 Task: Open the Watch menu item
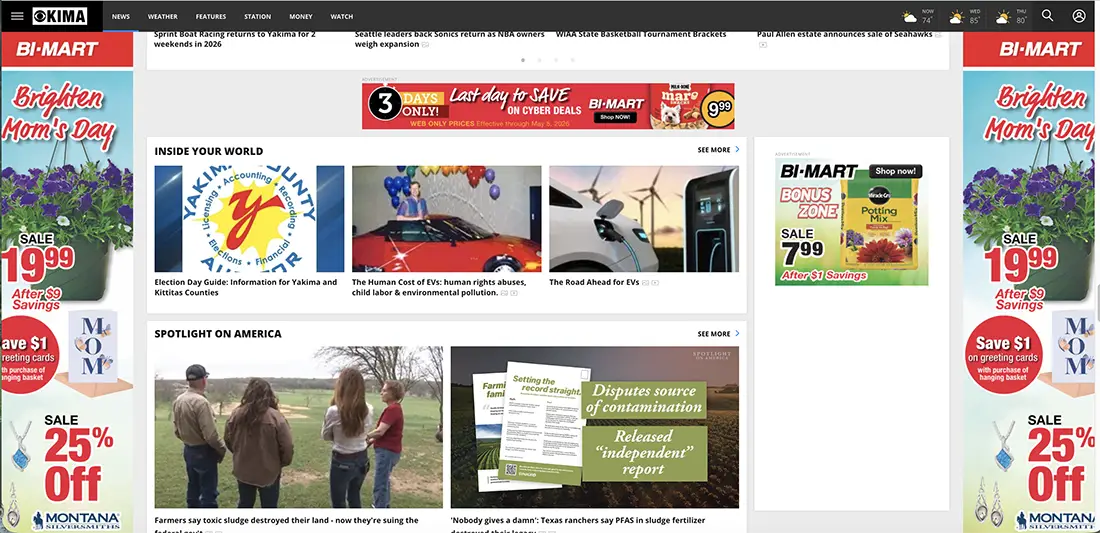click(342, 16)
